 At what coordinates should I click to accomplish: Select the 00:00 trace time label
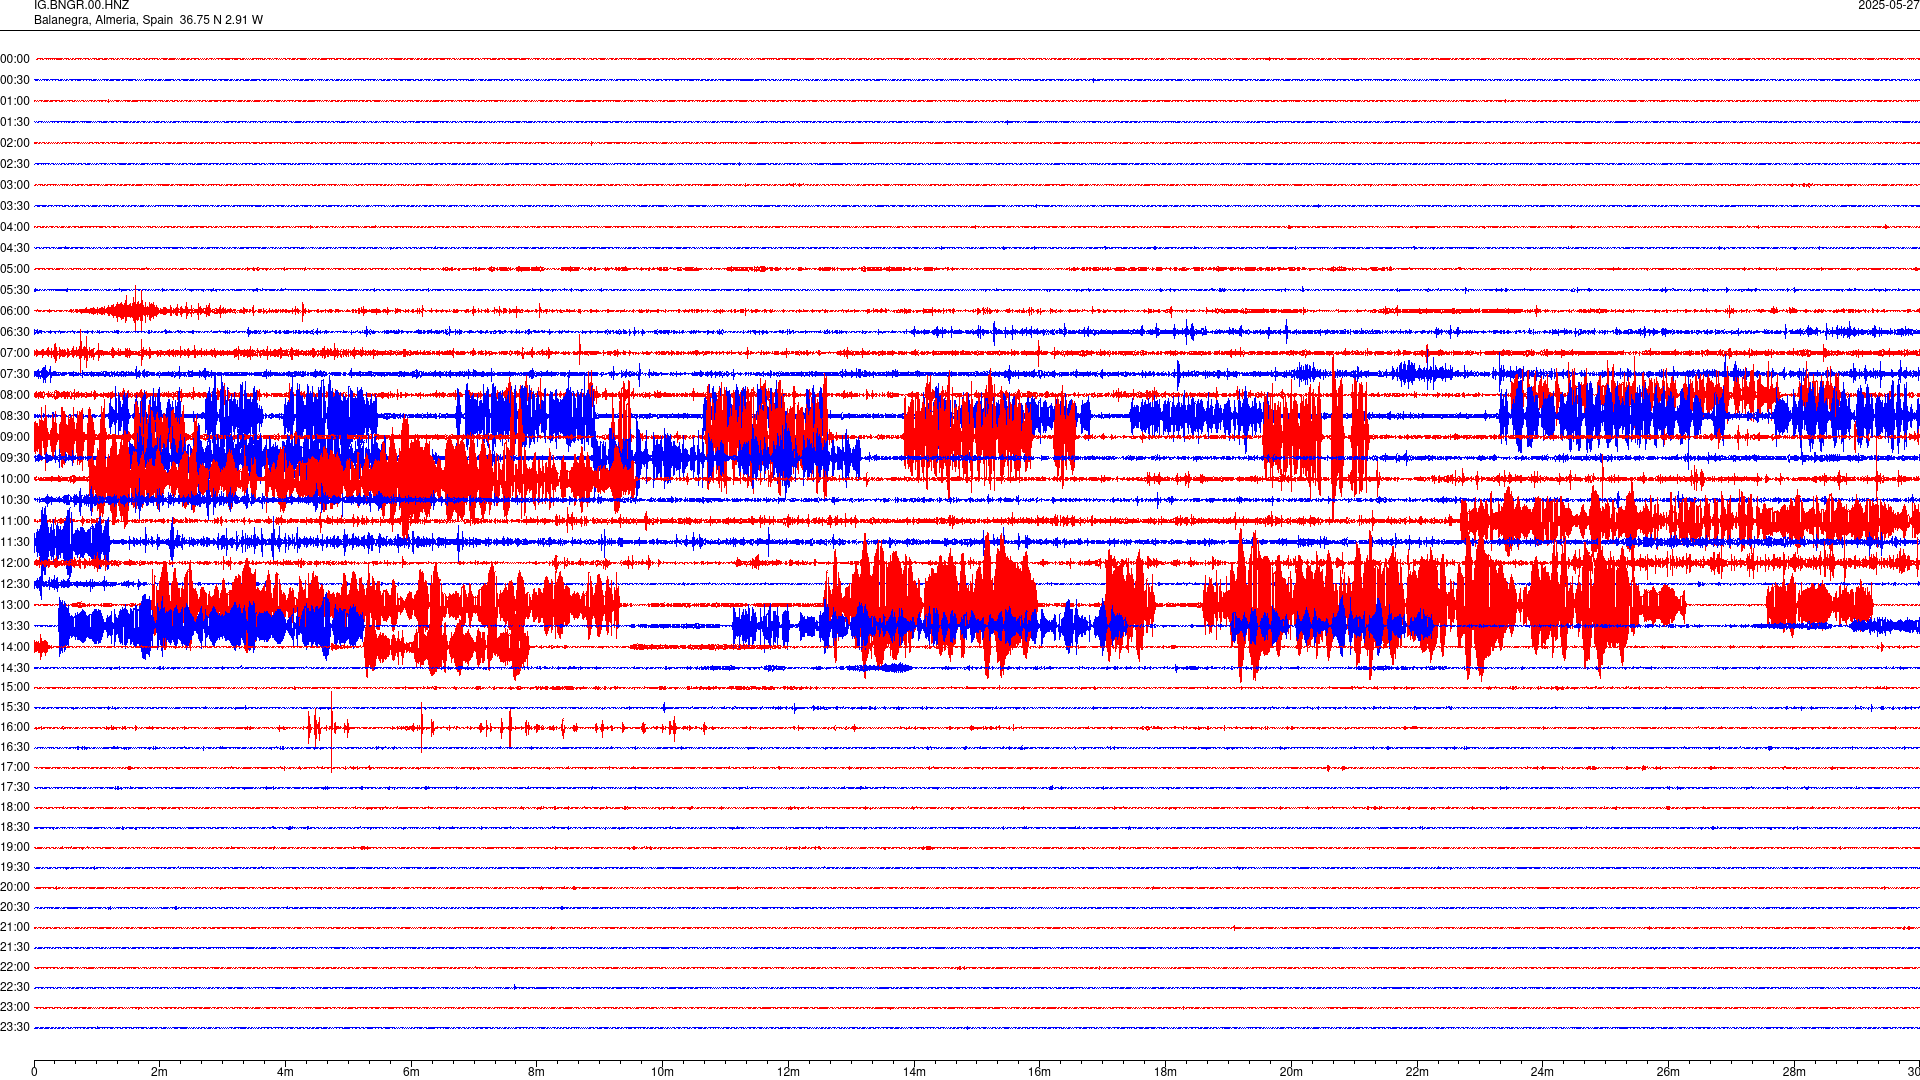[15, 59]
